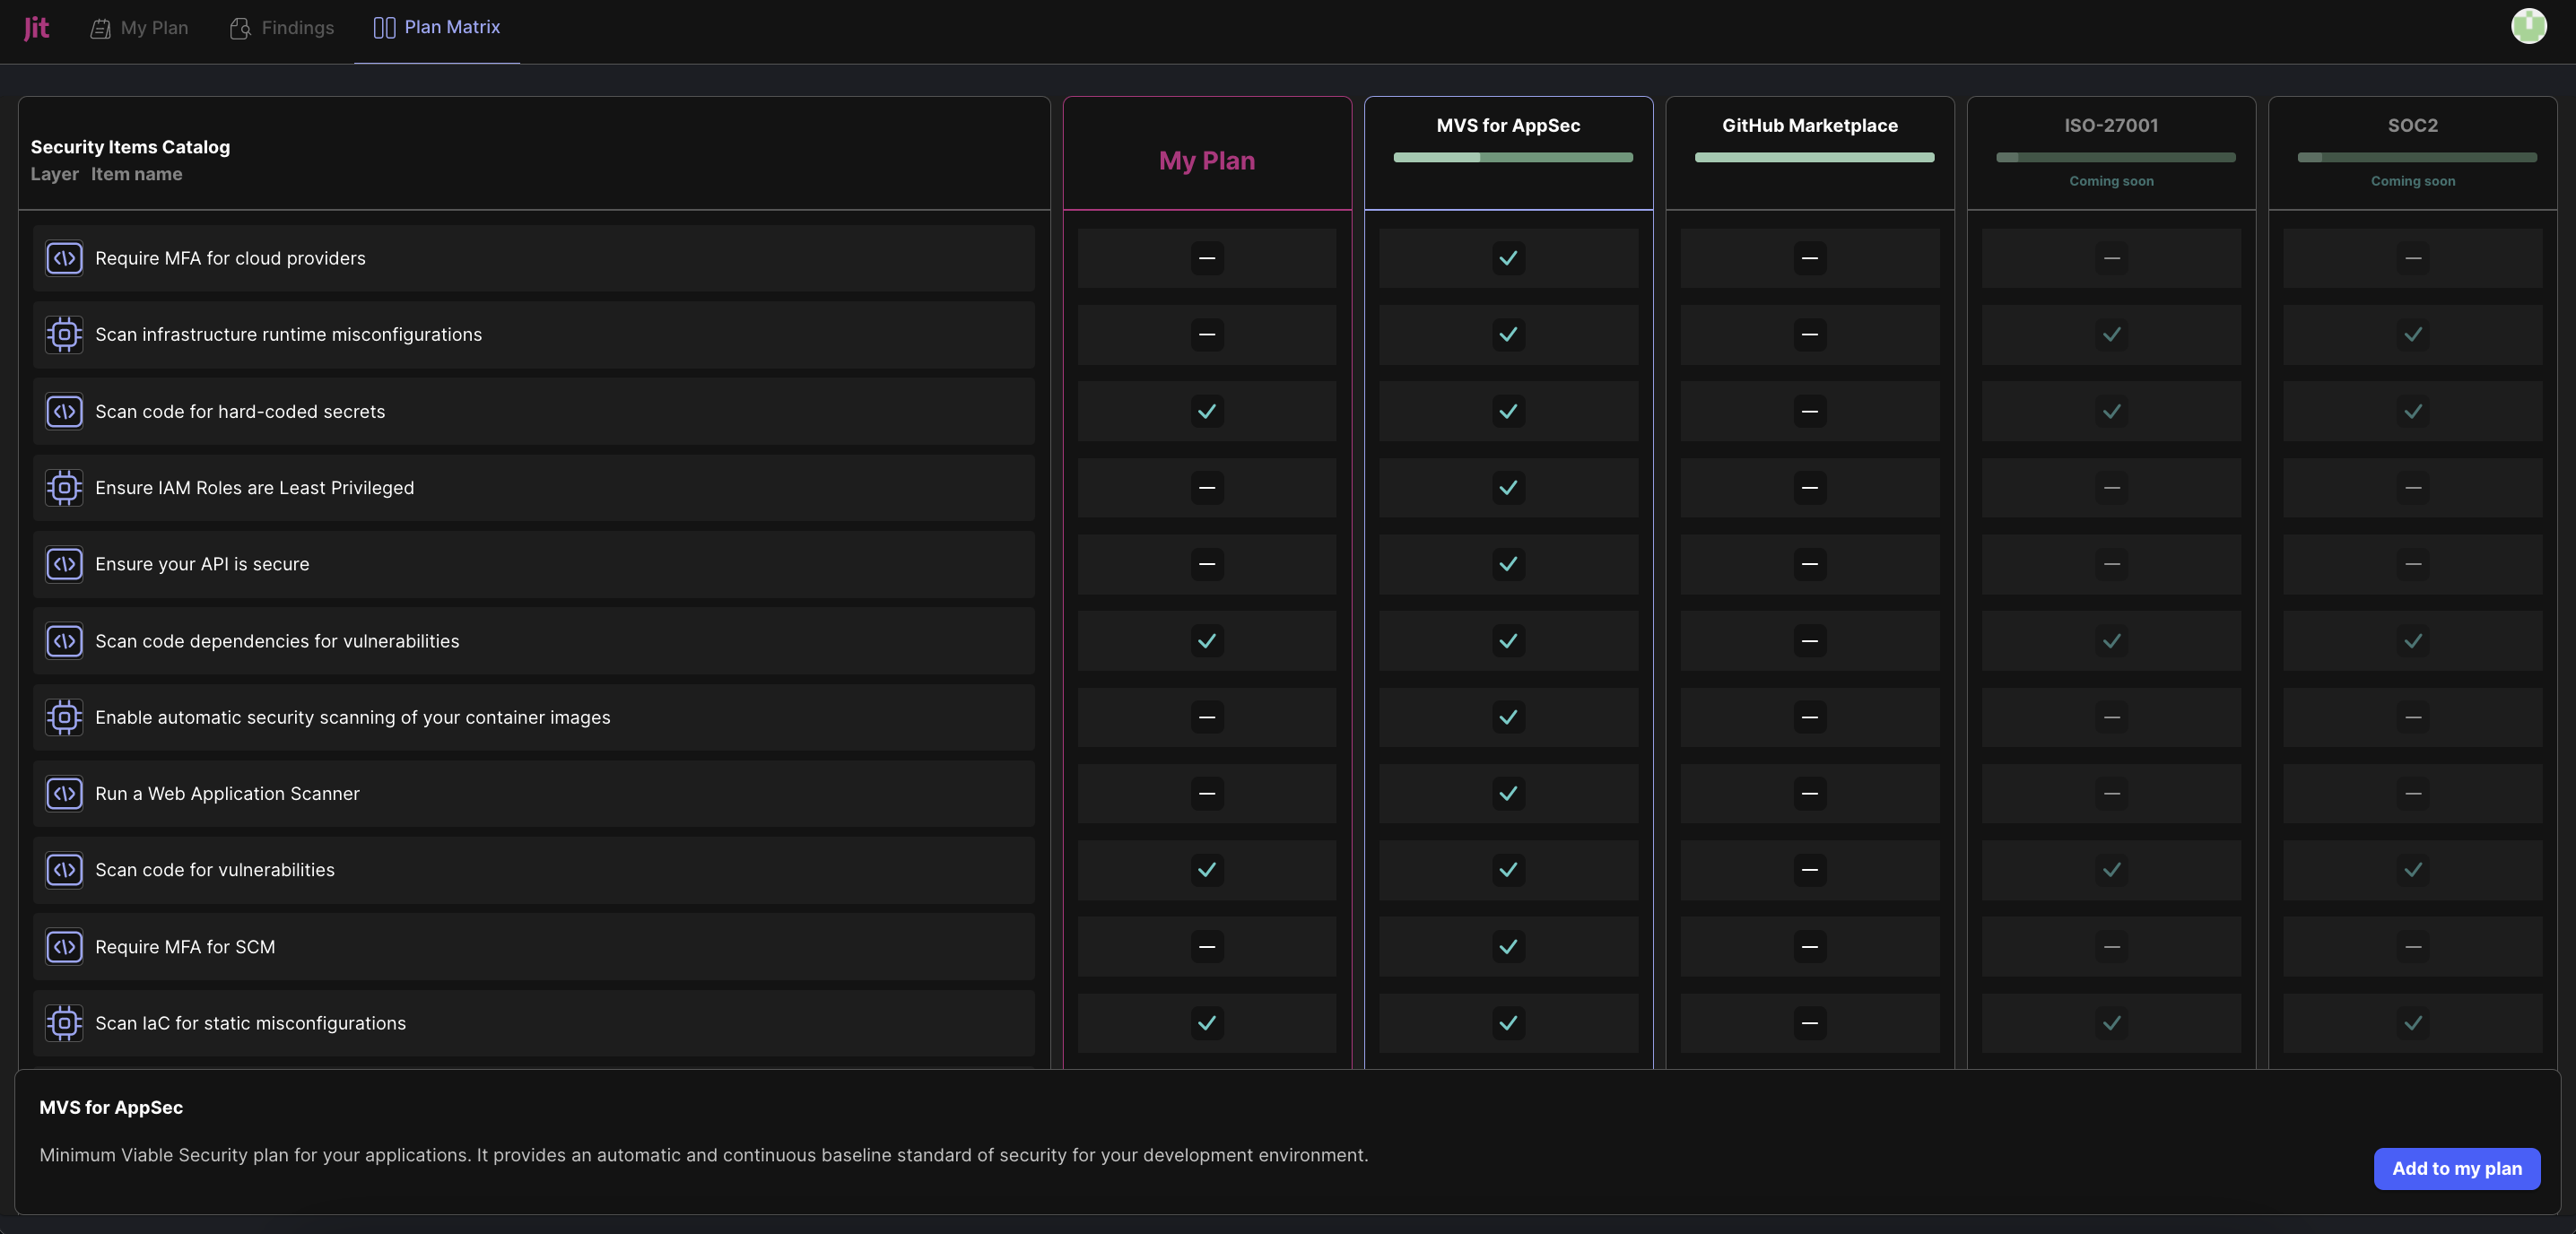Open the My Plan tab in top navigation
This screenshot has width=2576, height=1234.
[139, 28]
